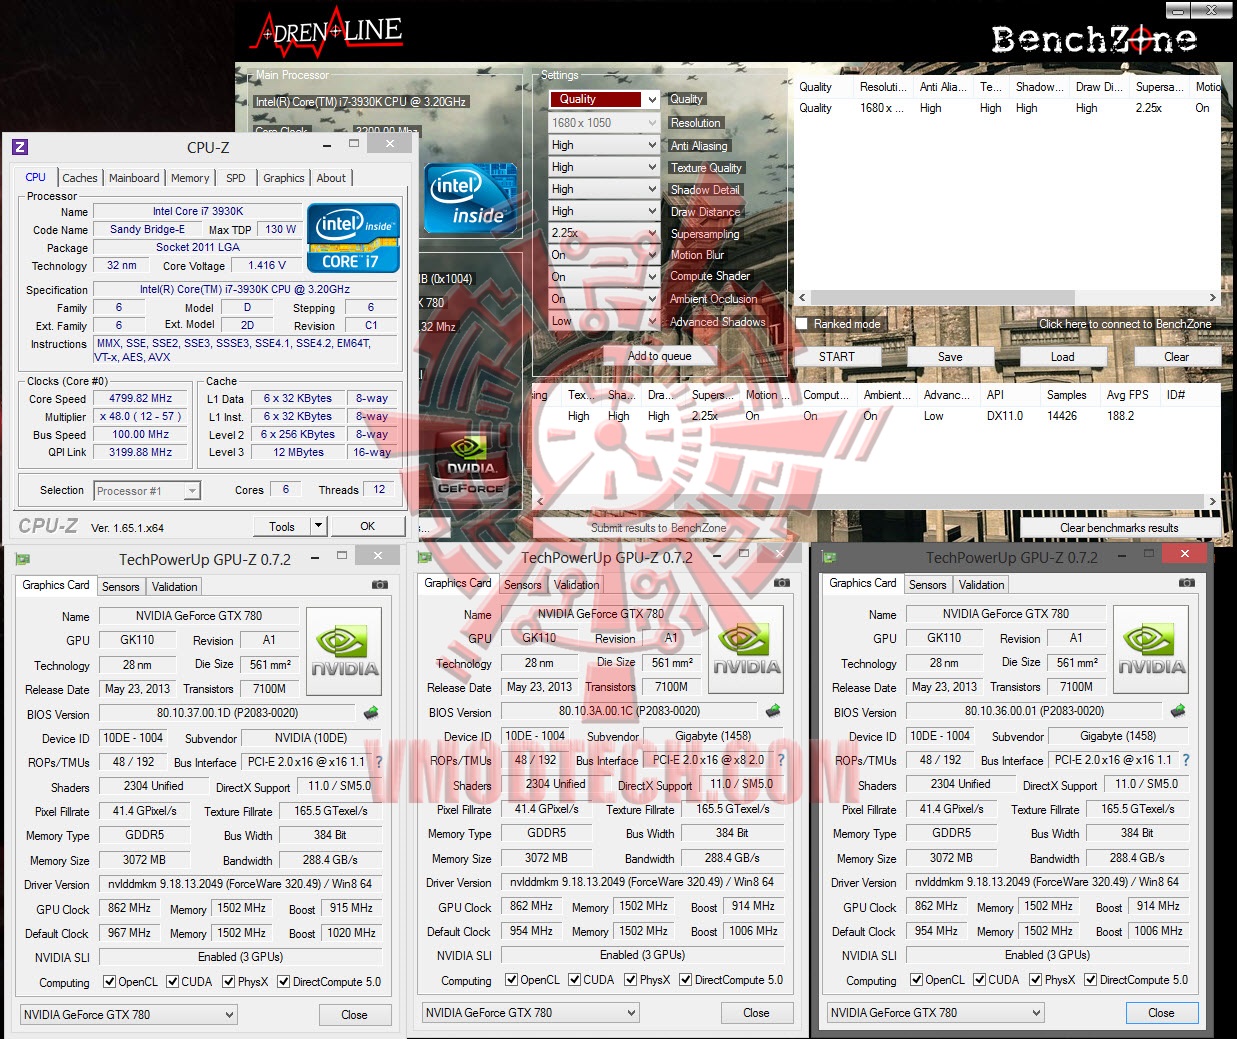This screenshot has width=1237, height=1039.
Task: Click CPU-Z title bar app icon
Action: pos(20,147)
